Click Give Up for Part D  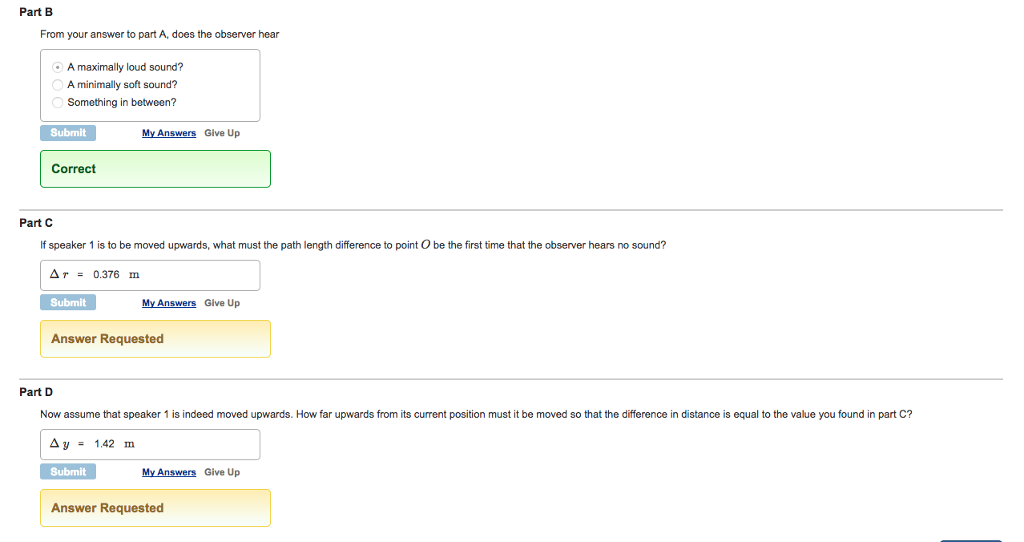coord(222,472)
